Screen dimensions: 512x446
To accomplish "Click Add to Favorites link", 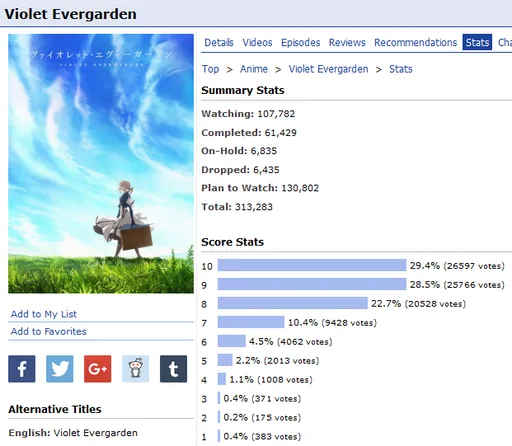I will pyautogui.click(x=49, y=331).
